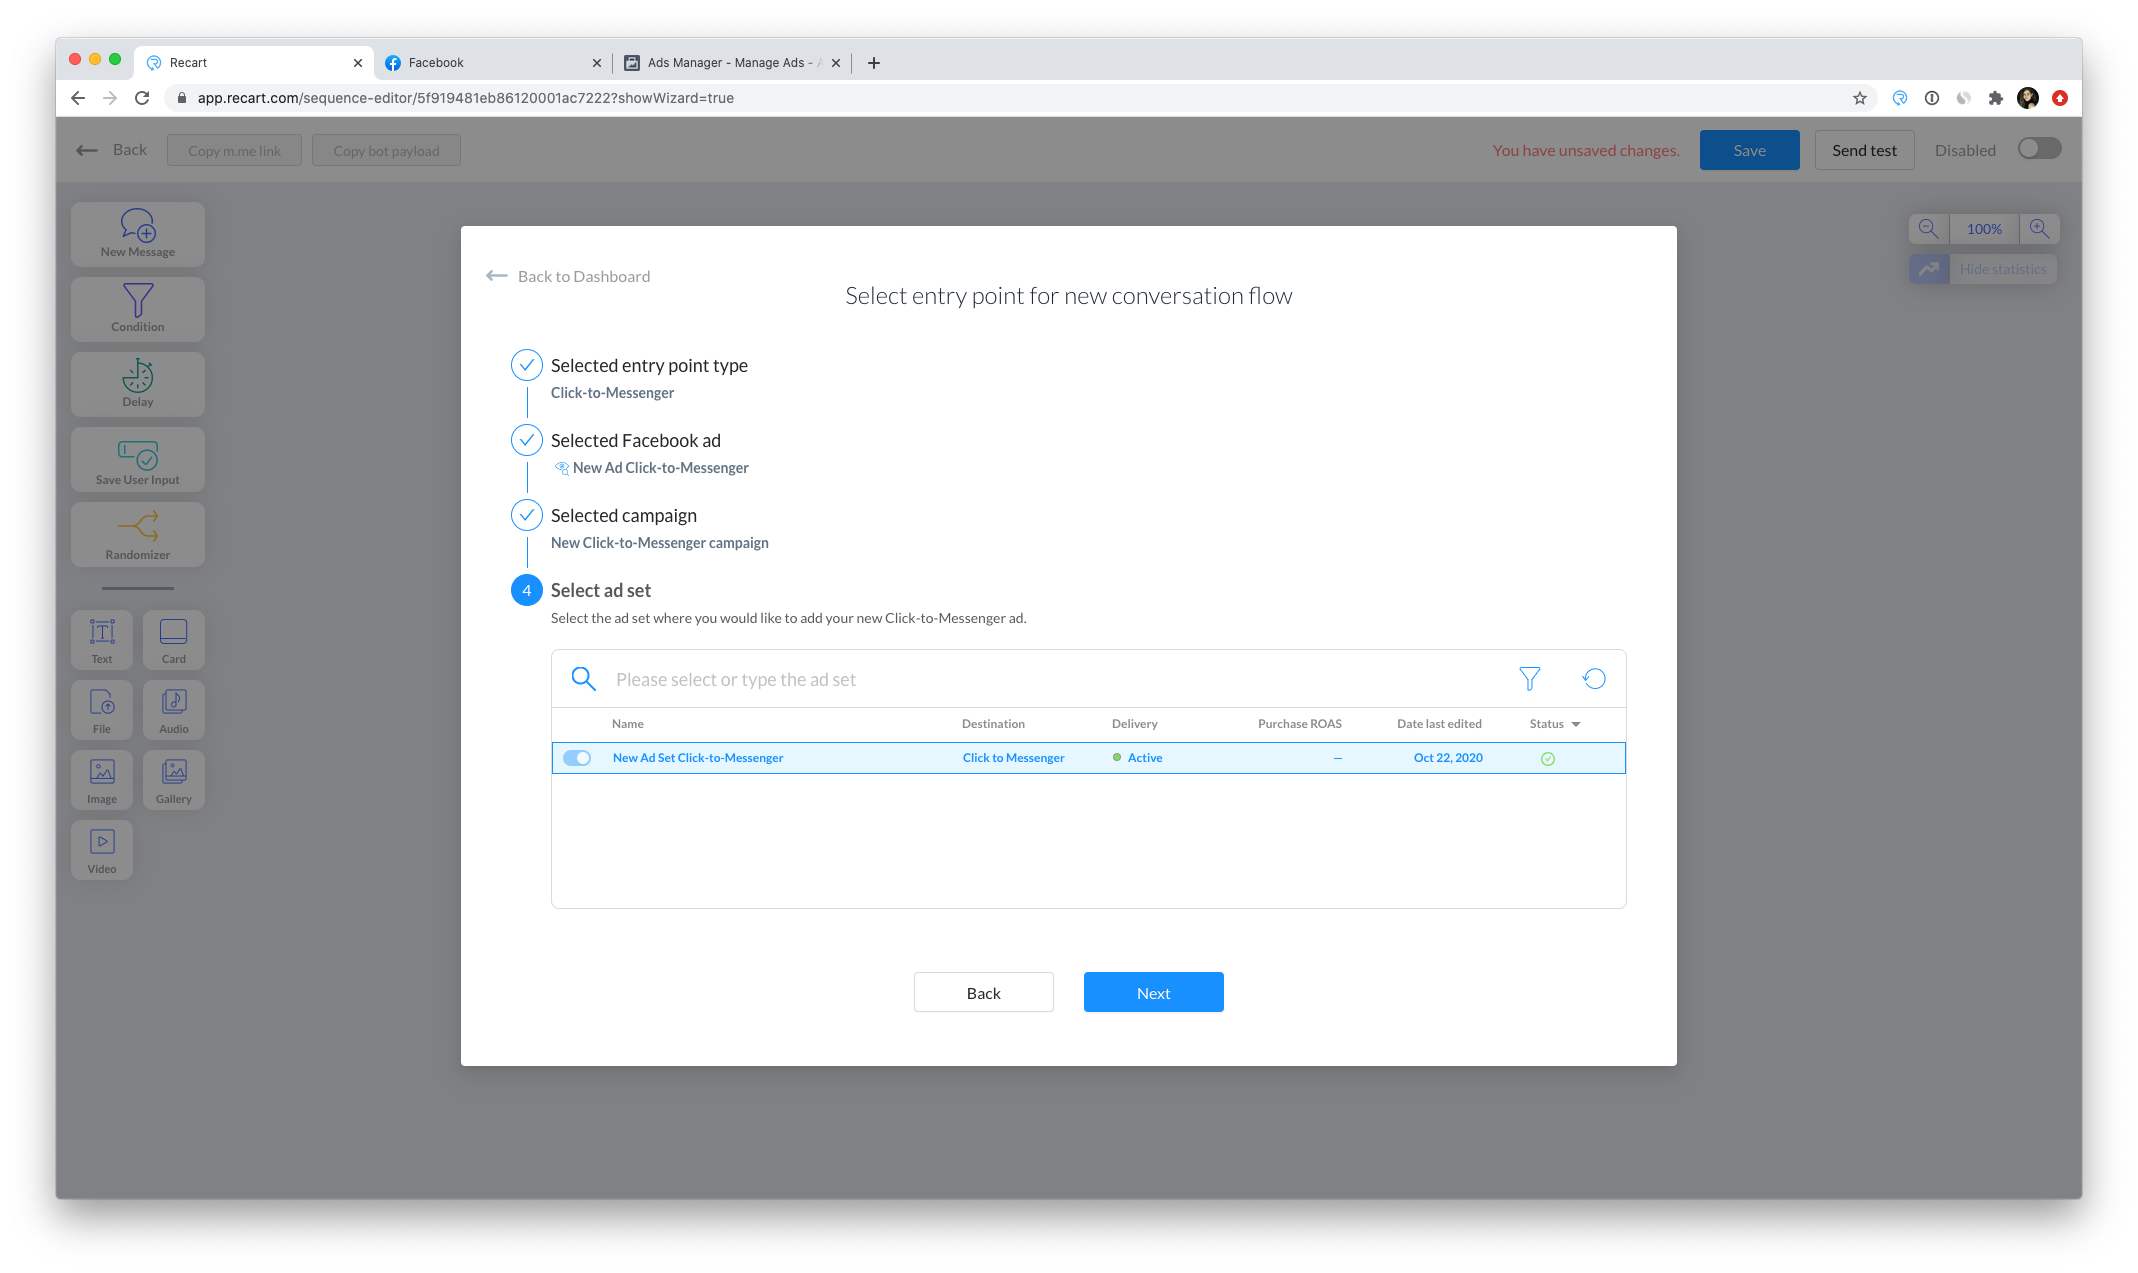Screen dimensions: 2138x1273
Task: Choose the Save User Input tool
Action: 138,460
